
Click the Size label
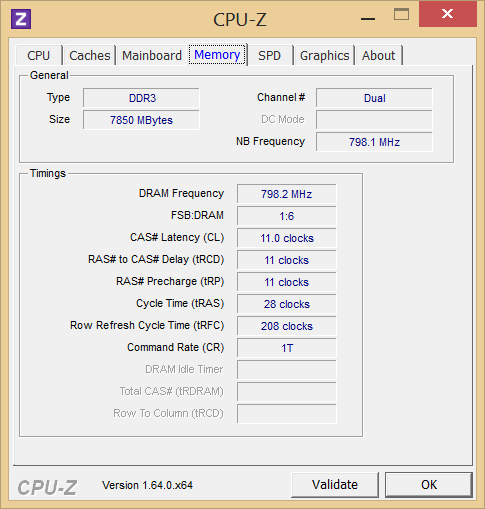[x=60, y=119]
